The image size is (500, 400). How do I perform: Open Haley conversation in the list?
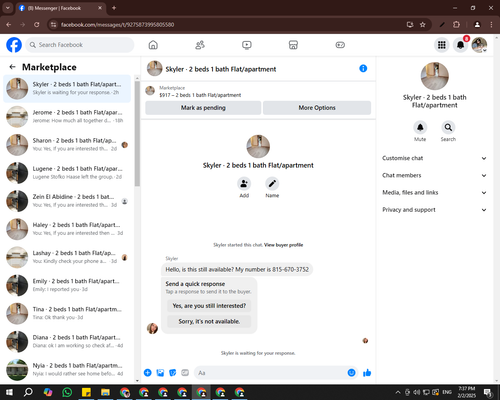click(x=67, y=229)
